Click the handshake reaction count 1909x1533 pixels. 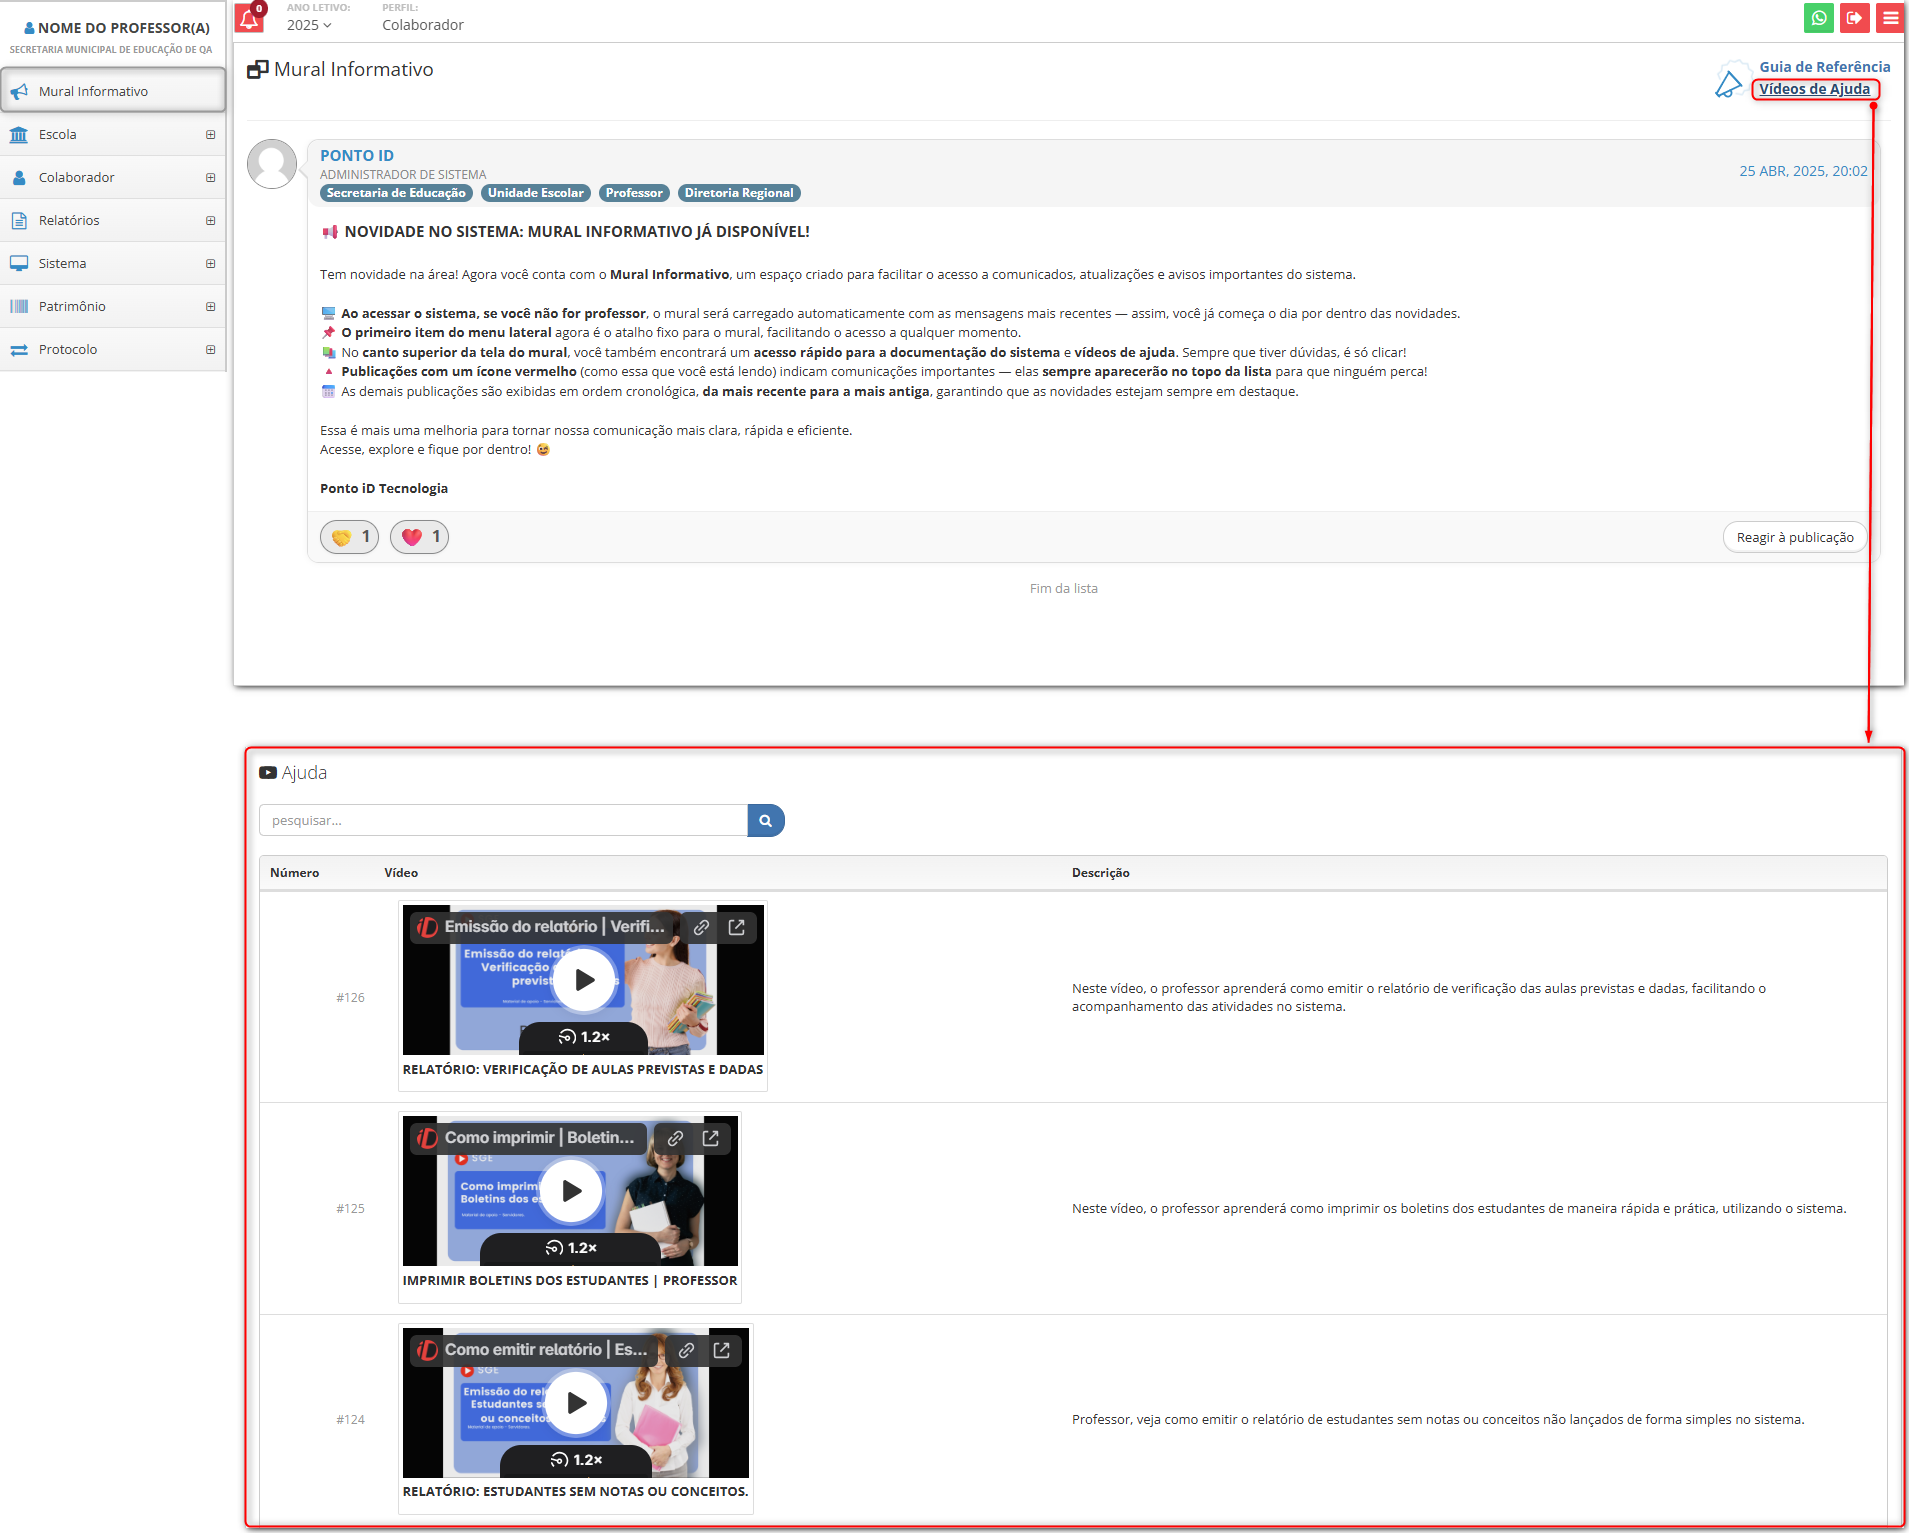[x=350, y=537]
